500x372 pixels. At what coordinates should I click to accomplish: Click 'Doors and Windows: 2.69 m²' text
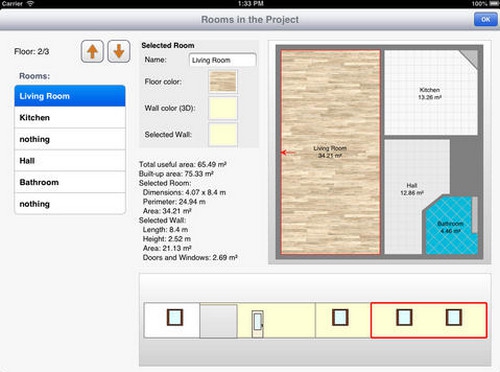tap(190, 258)
